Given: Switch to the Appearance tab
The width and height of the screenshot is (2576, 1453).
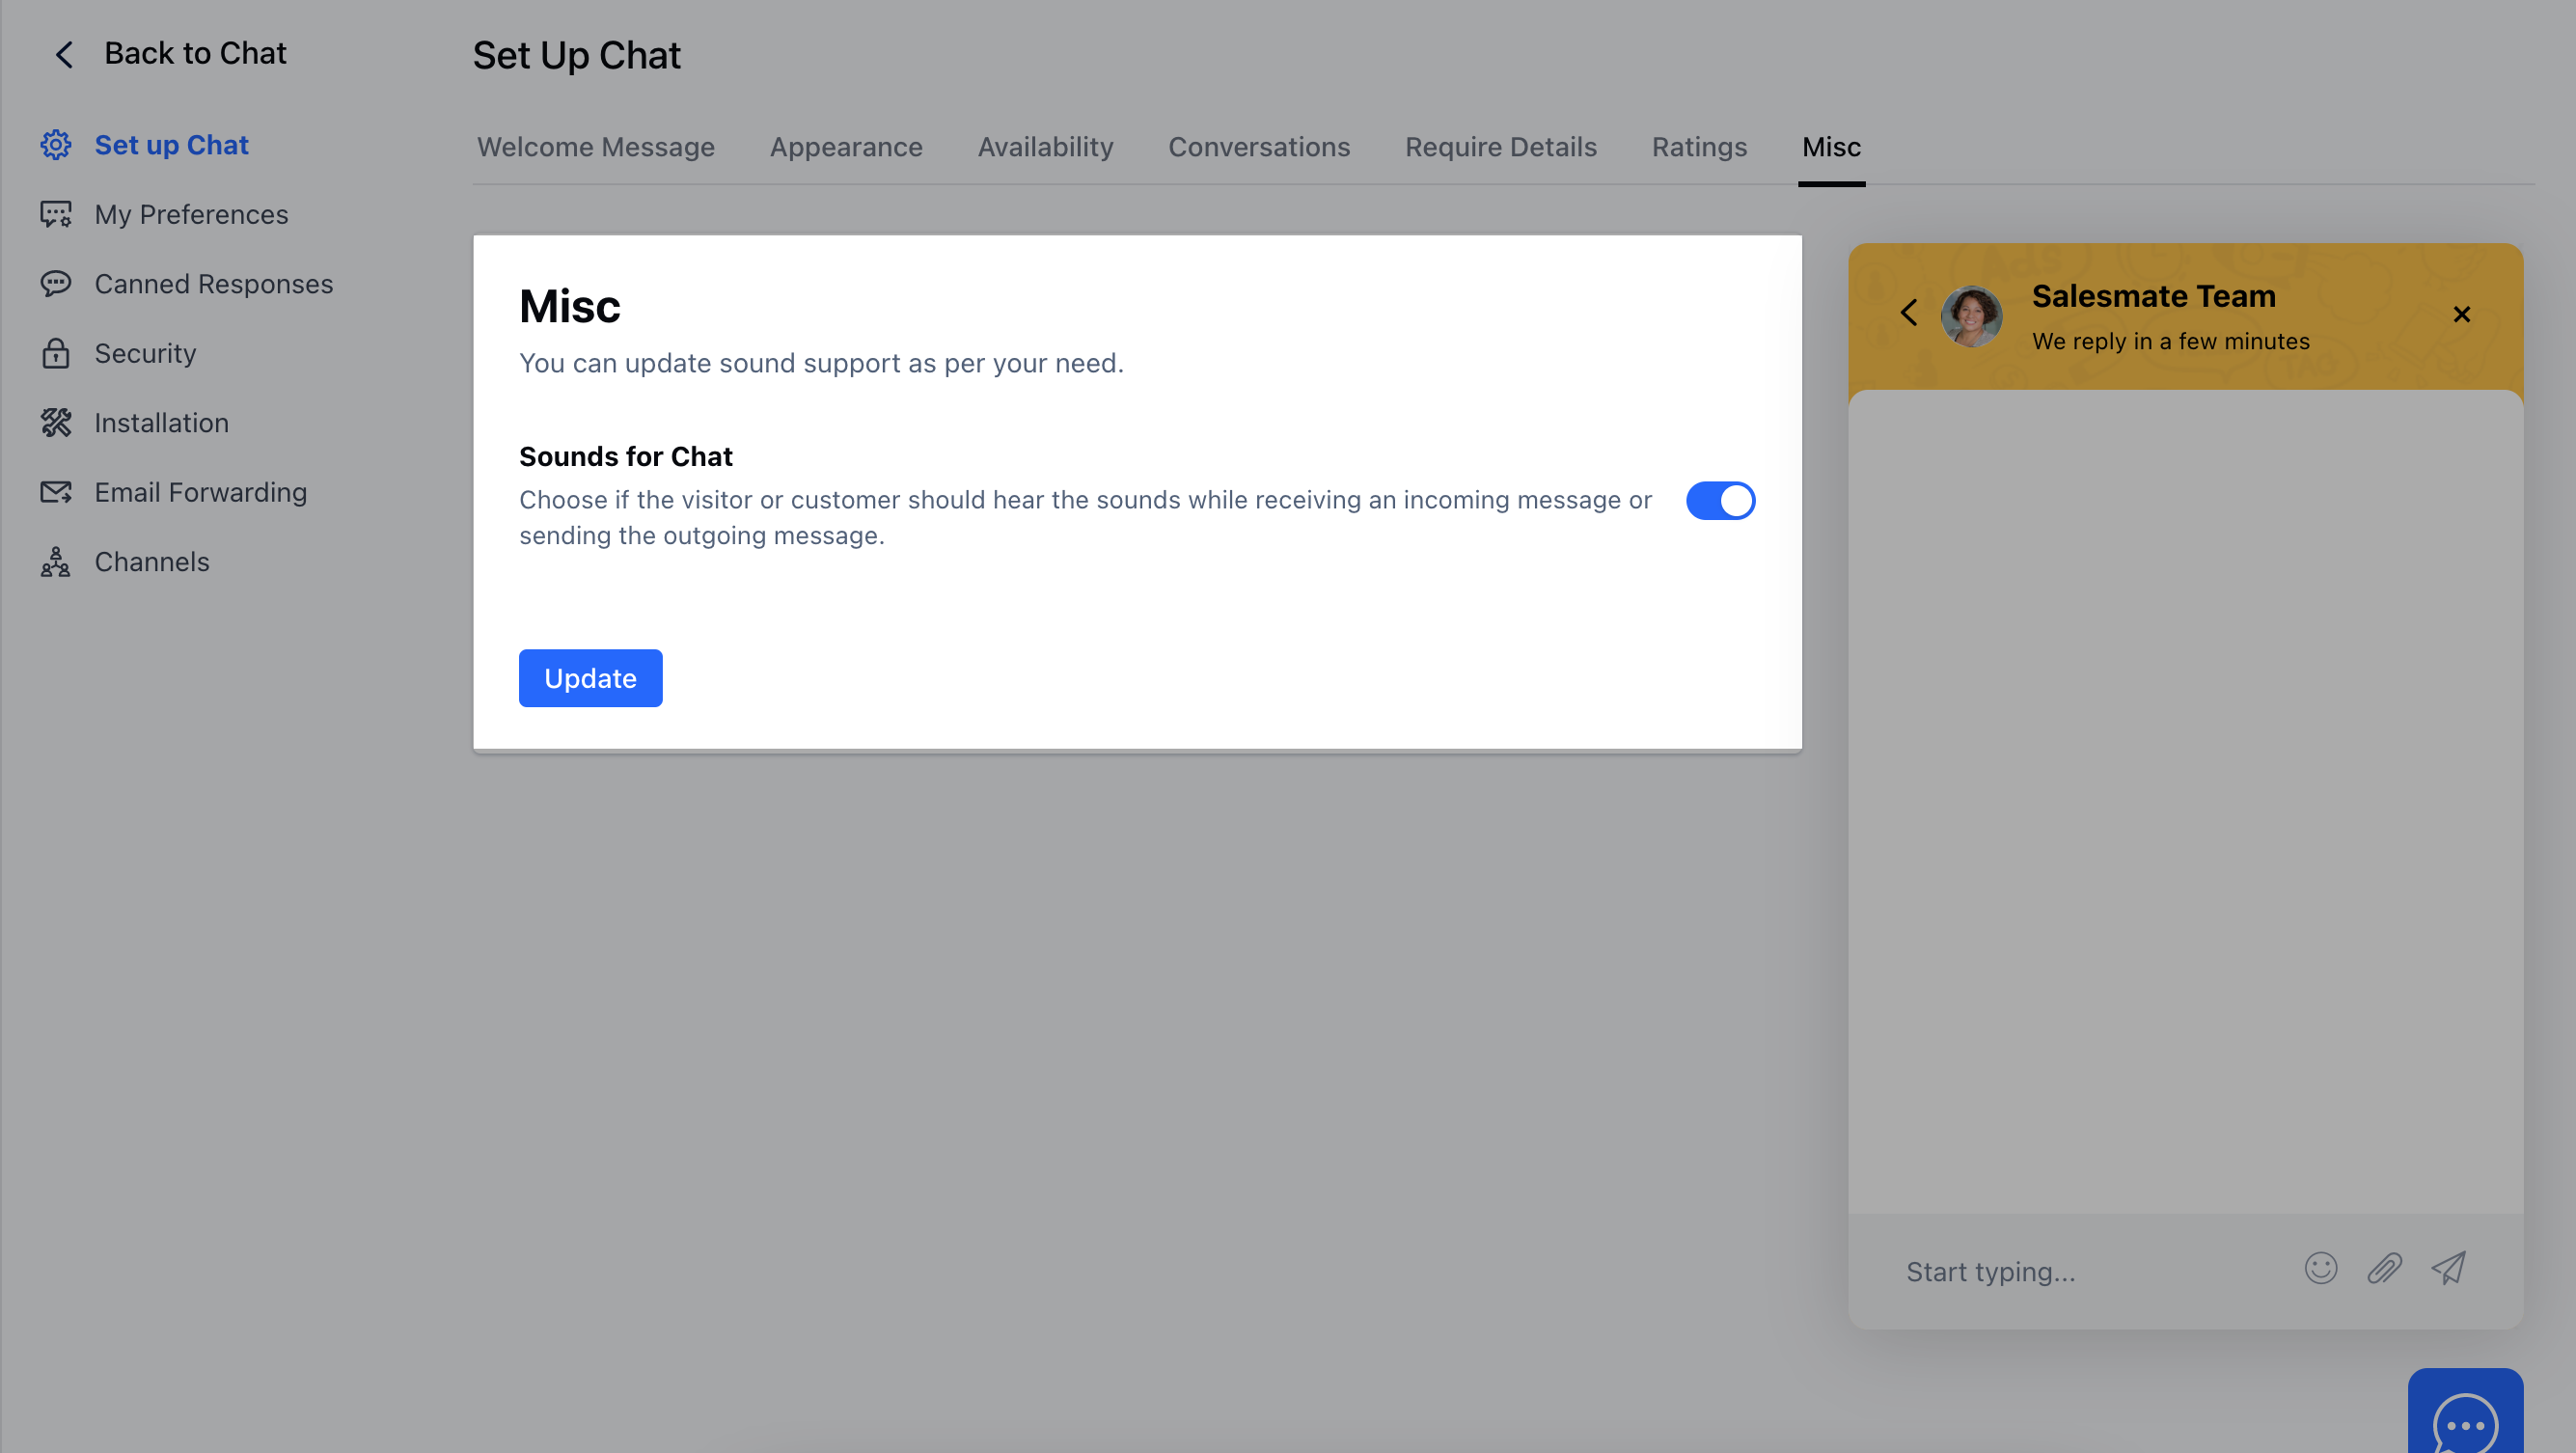Looking at the screenshot, I should 845,147.
